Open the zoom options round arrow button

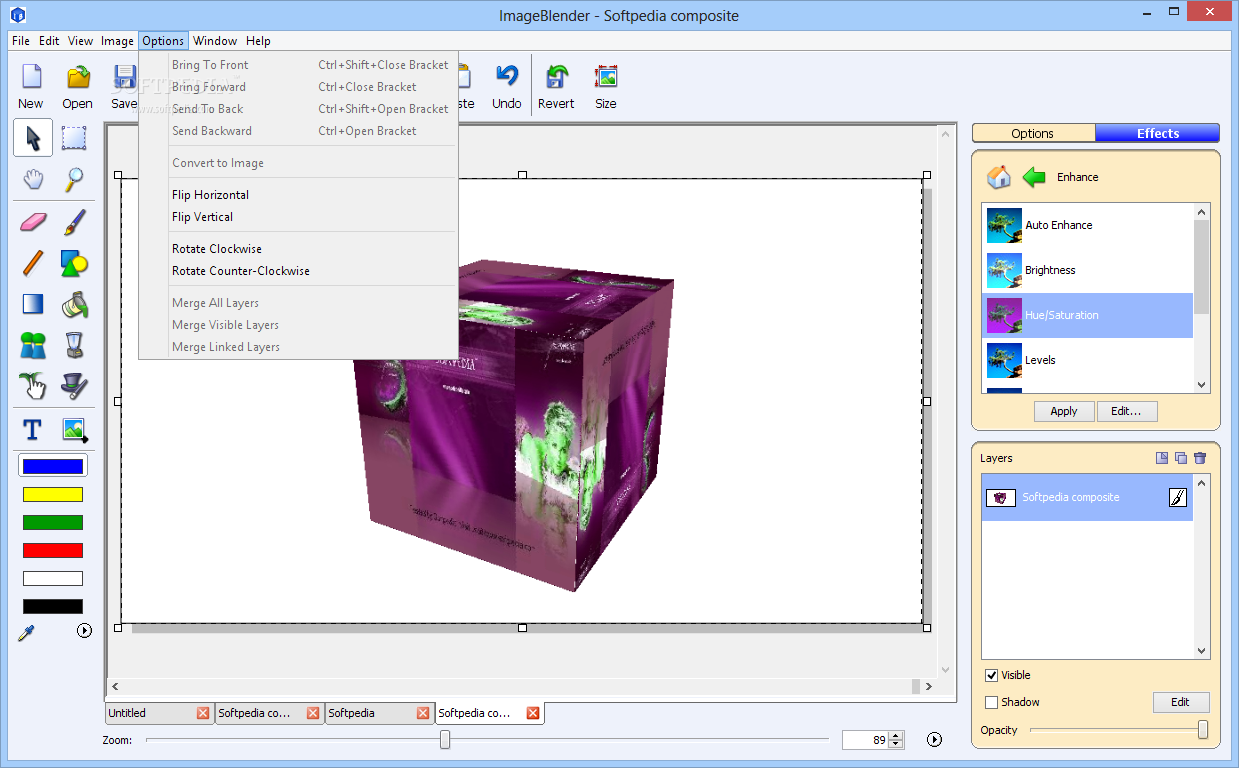[934, 740]
